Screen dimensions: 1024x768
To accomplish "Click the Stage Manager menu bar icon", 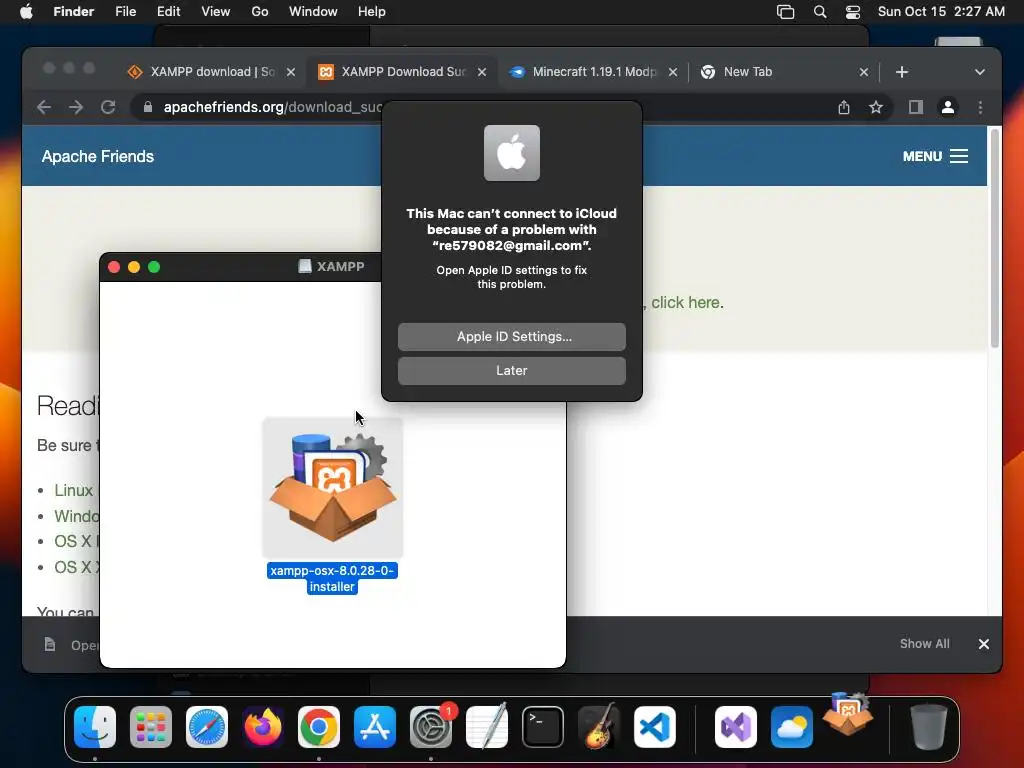I will 786,11.
